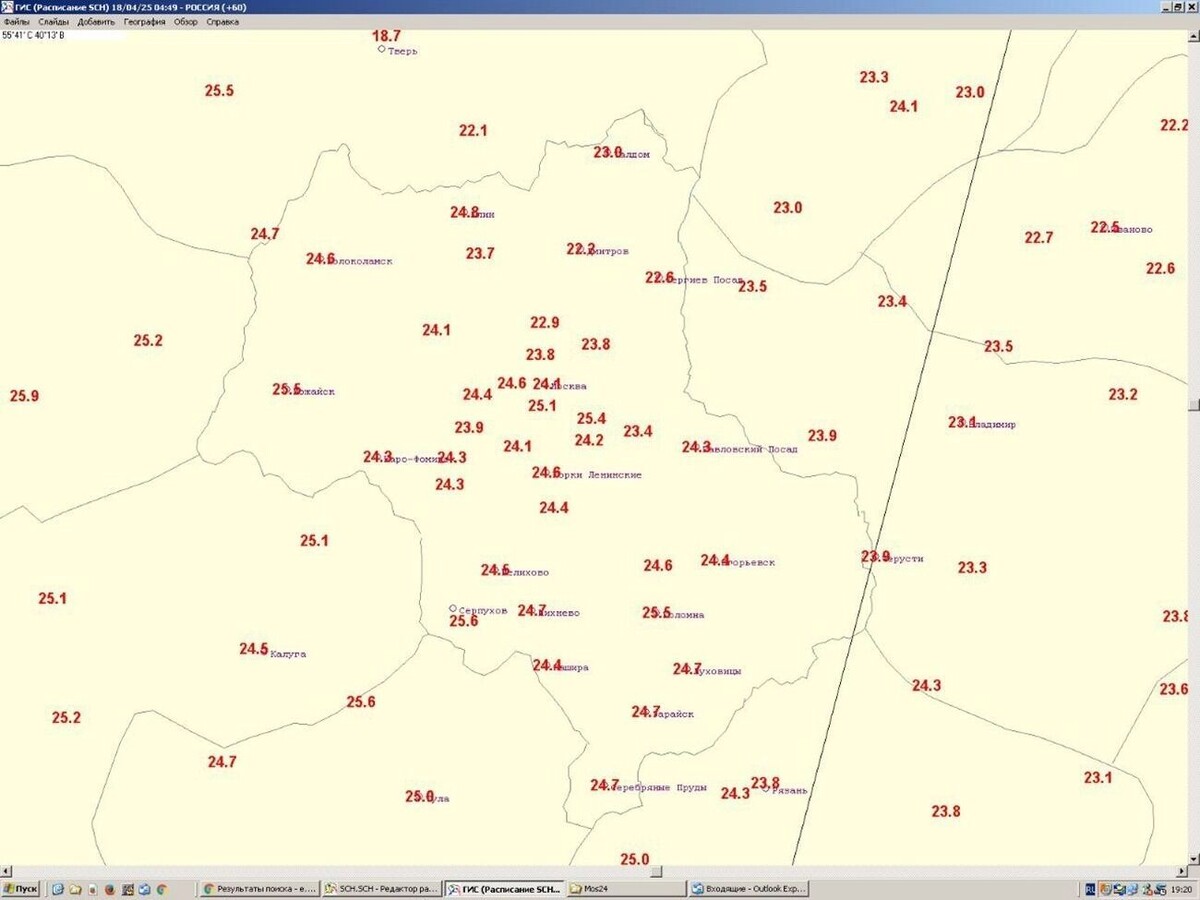1200x900 pixels.
Task: Click the 23.7 temperature value
Action: click(x=480, y=253)
